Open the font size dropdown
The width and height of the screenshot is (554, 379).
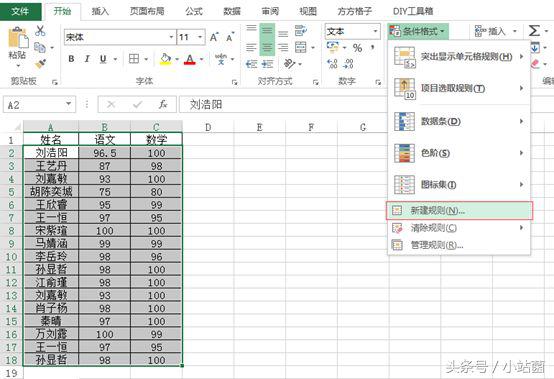pyautogui.click(x=200, y=37)
